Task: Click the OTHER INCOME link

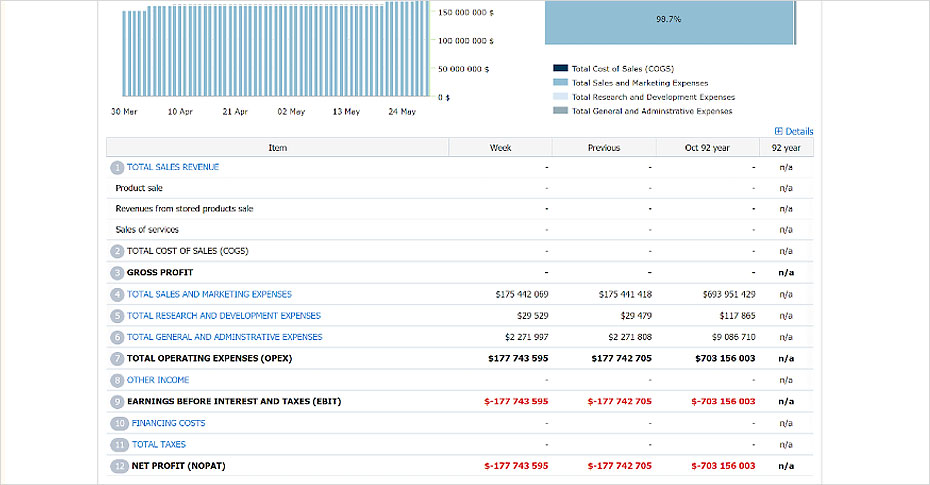Action: pyautogui.click(x=157, y=380)
